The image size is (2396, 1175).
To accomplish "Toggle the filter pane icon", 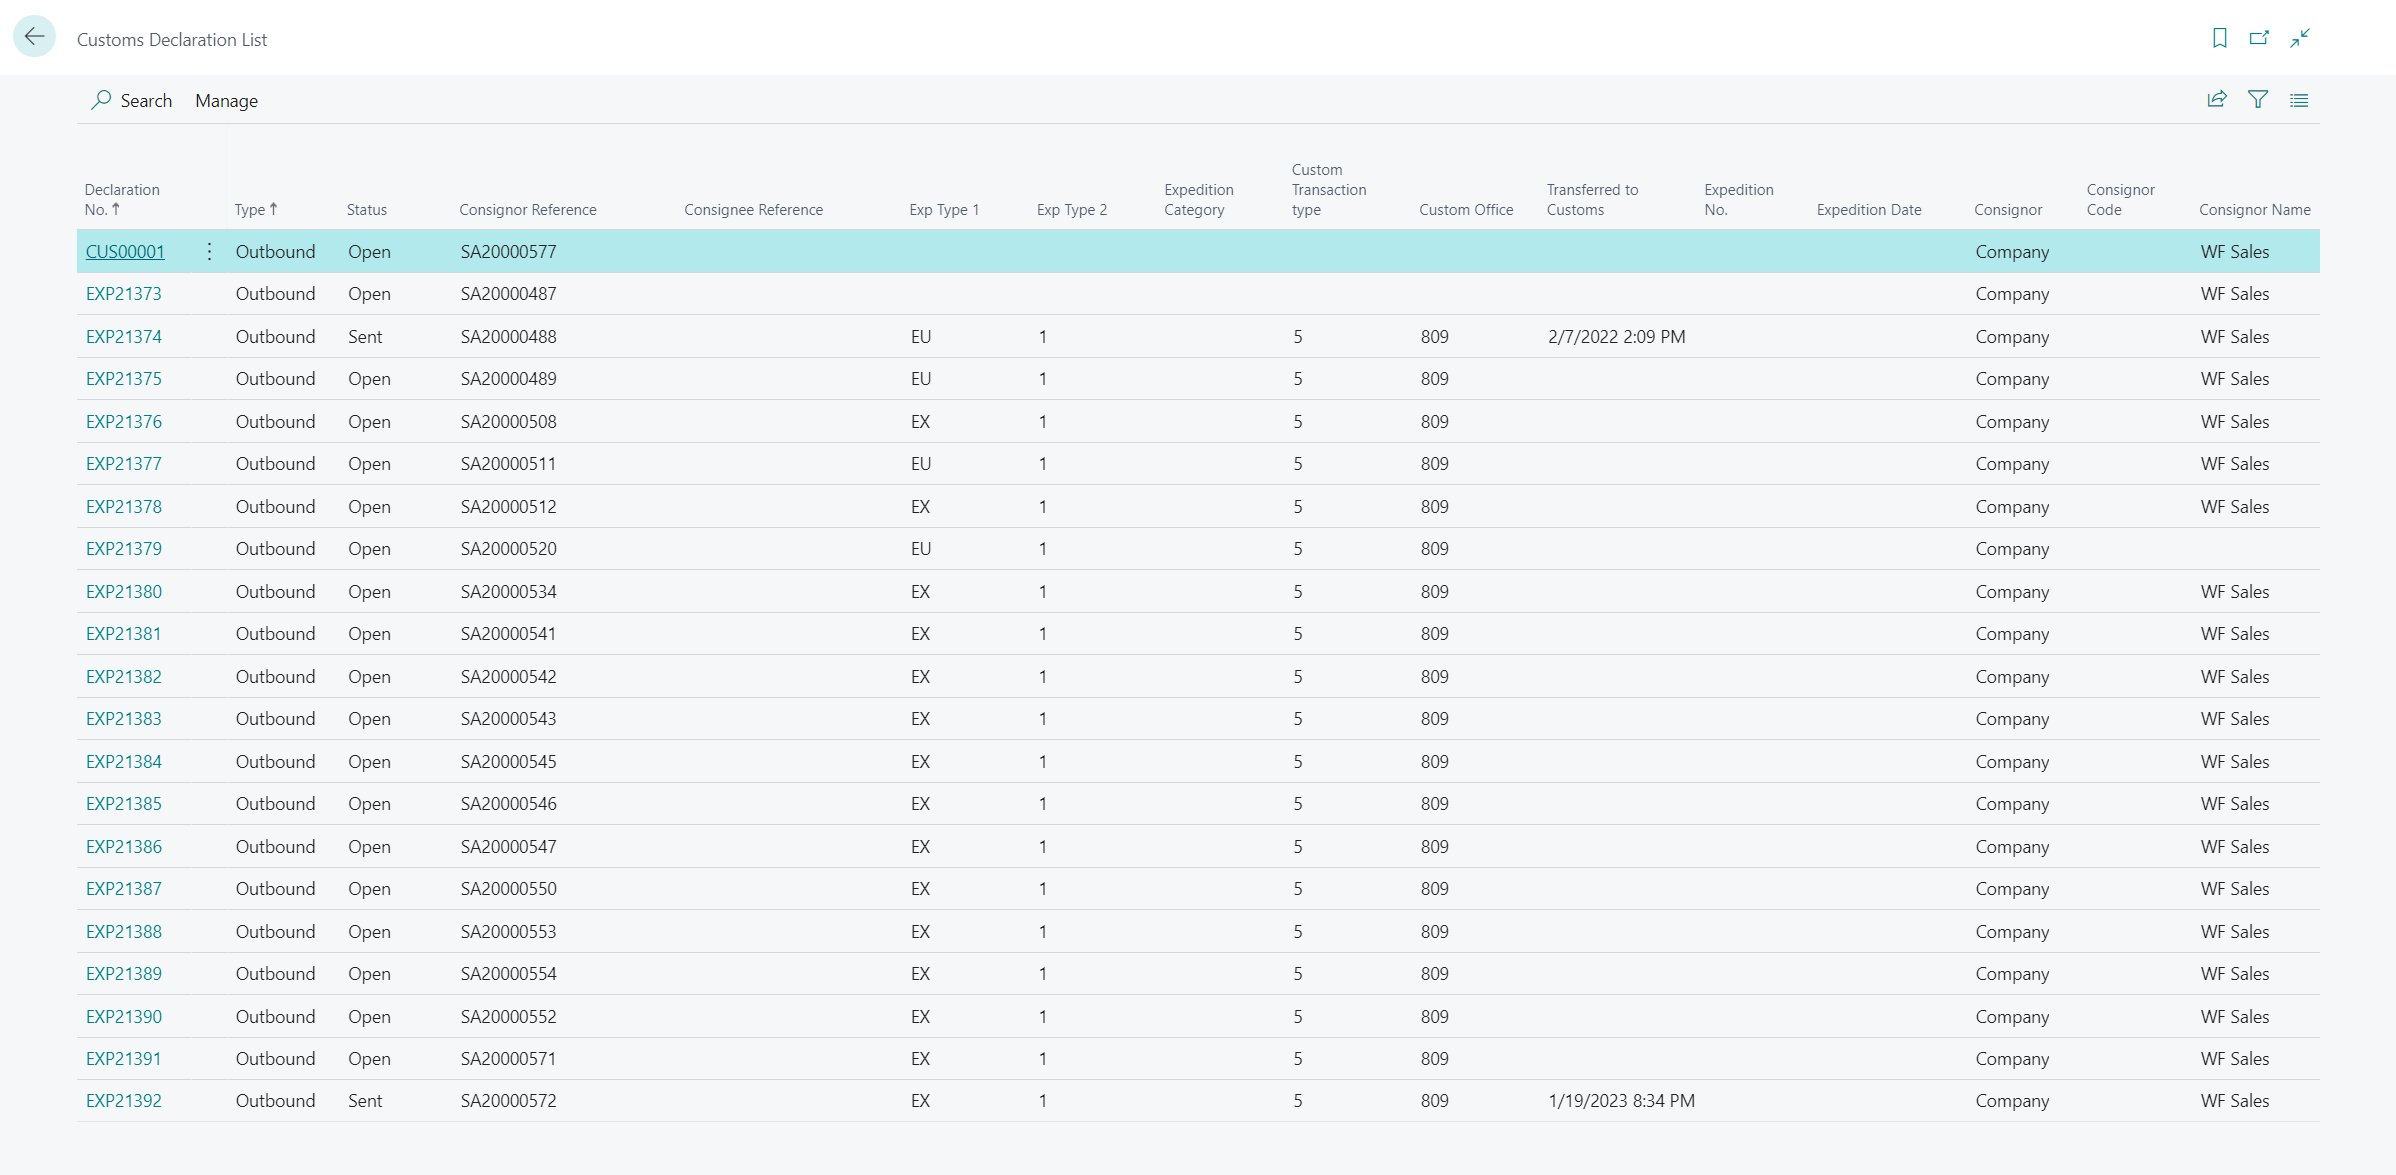I will (x=2258, y=99).
